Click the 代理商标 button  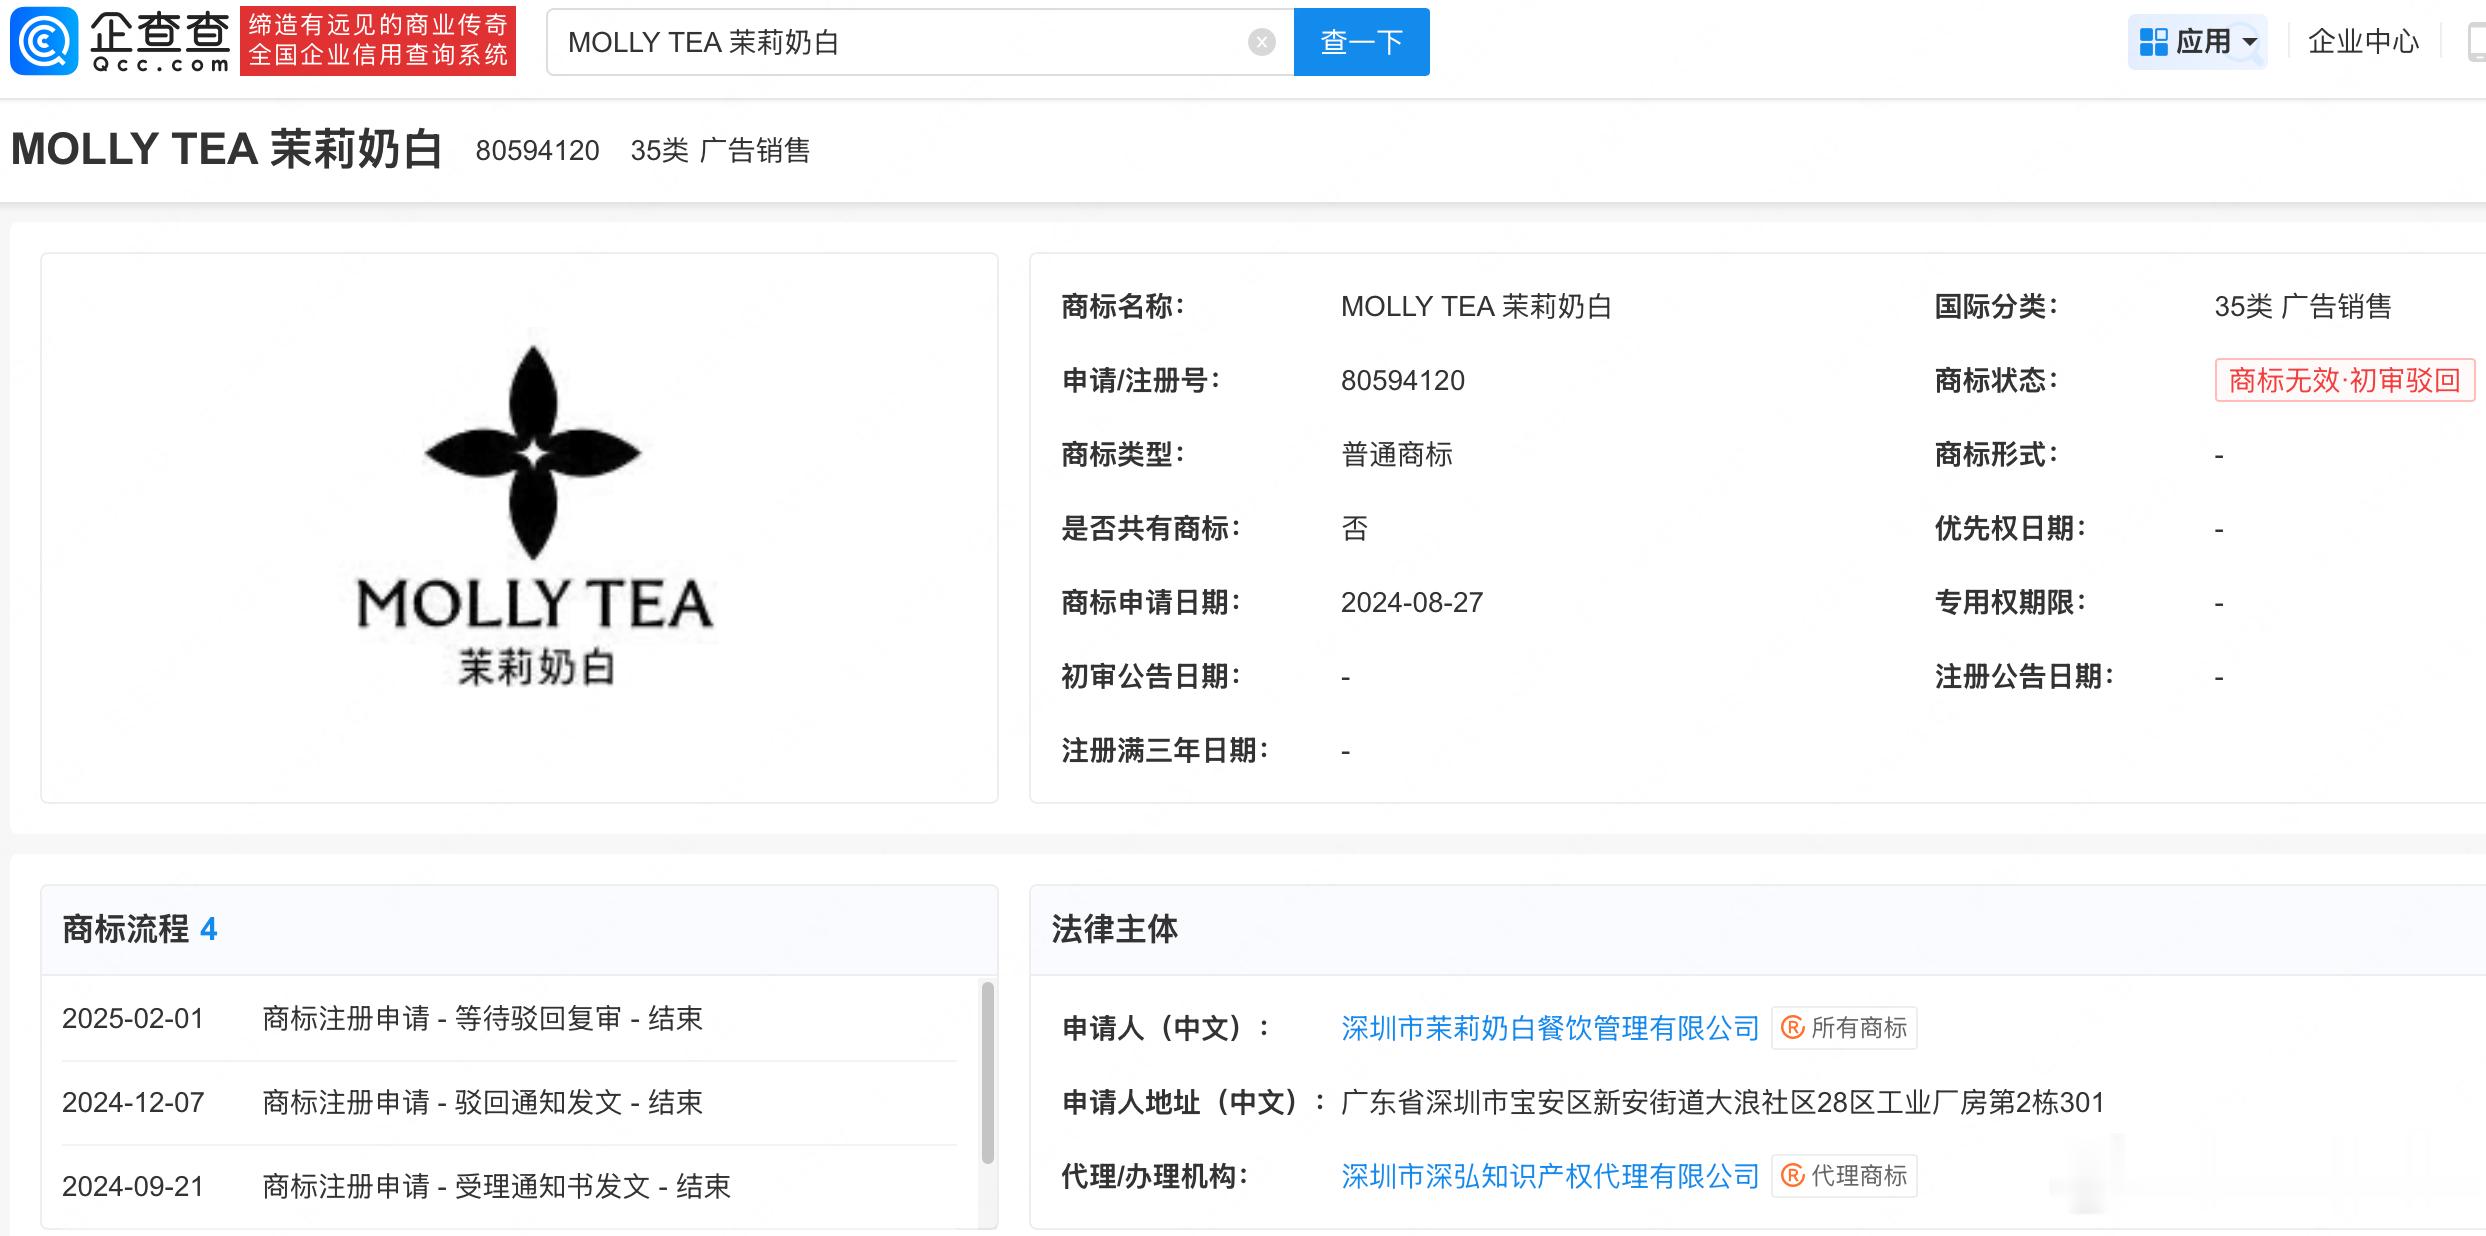(x=1845, y=1176)
